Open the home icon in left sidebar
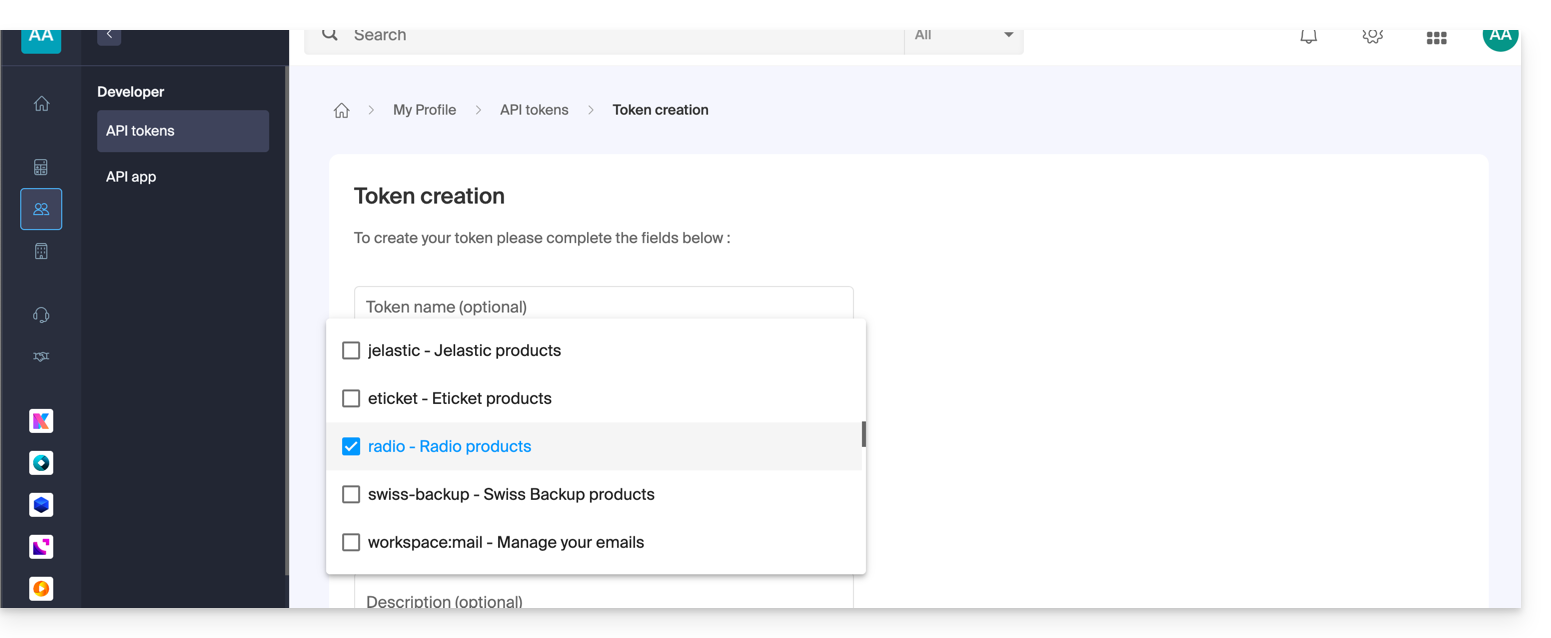 click(41, 104)
